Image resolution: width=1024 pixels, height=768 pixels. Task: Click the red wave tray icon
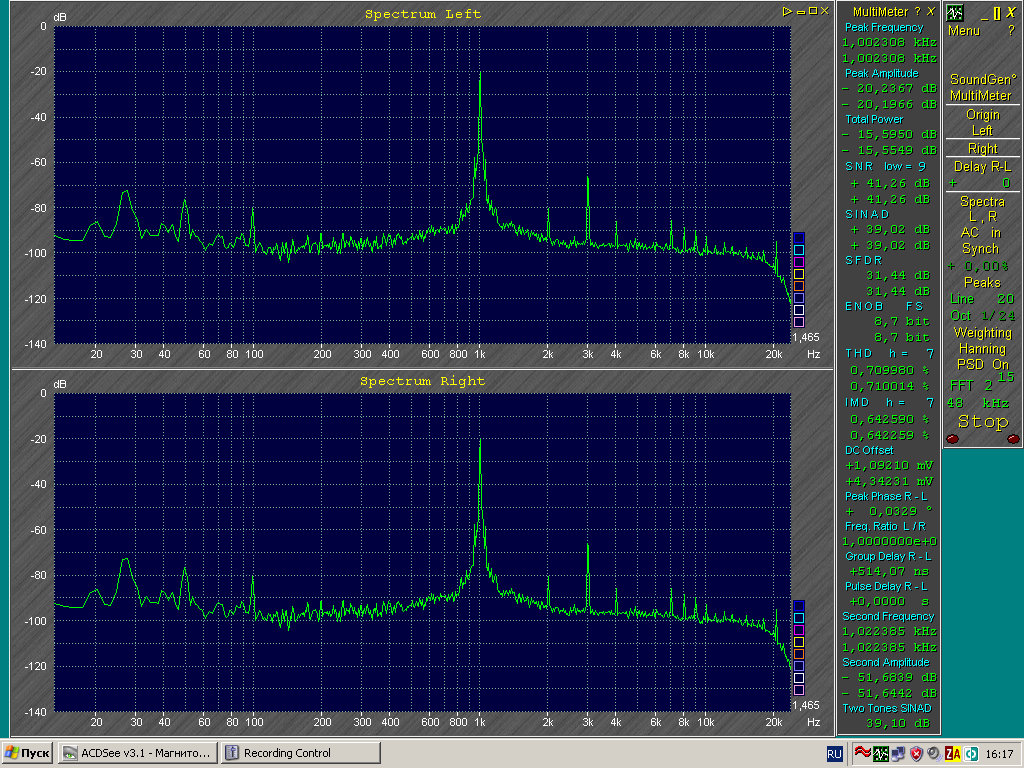(861, 753)
